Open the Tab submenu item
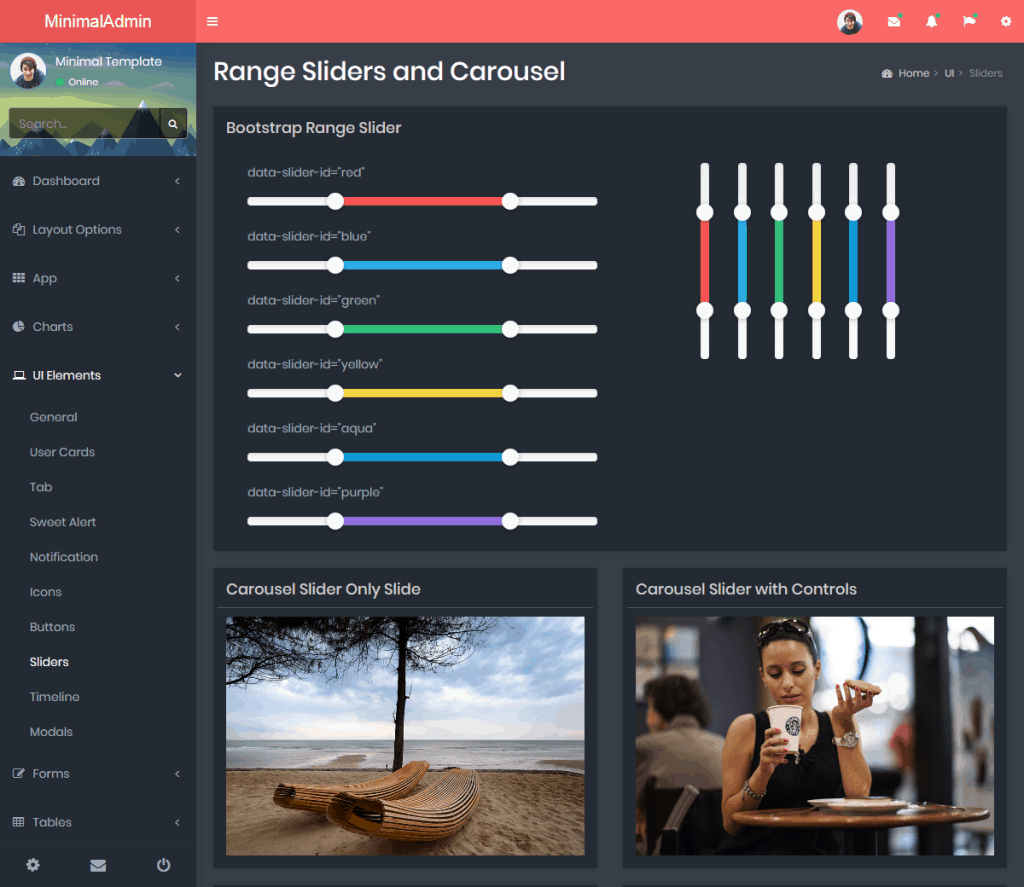The width and height of the screenshot is (1024, 887). [40, 487]
